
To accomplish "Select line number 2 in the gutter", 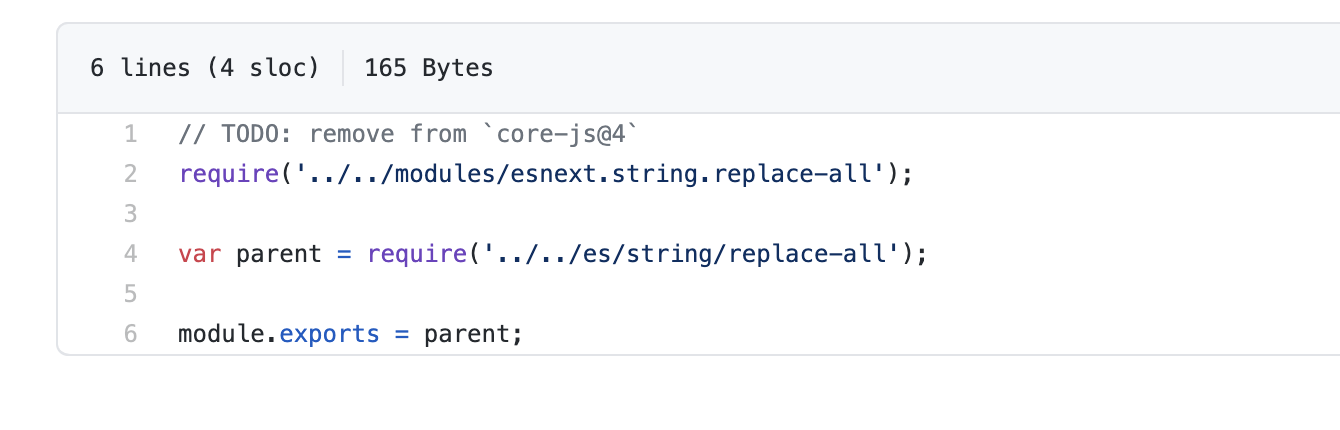I will (x=130, y=174).
